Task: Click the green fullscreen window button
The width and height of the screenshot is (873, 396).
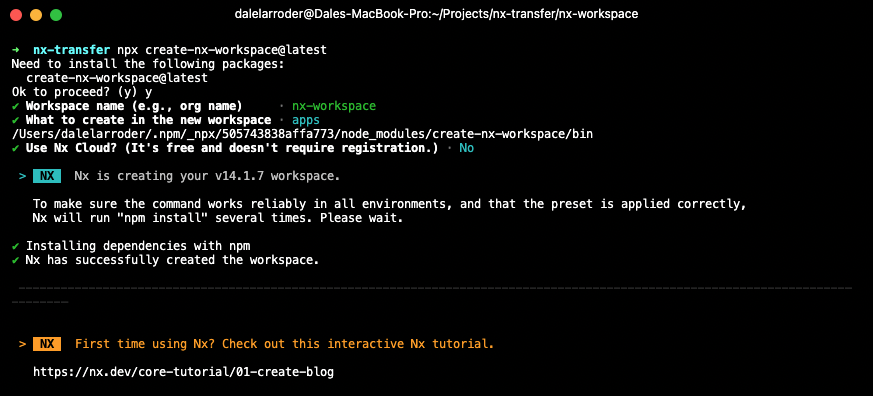Action: pyautogui.click(x=56, y=14)
